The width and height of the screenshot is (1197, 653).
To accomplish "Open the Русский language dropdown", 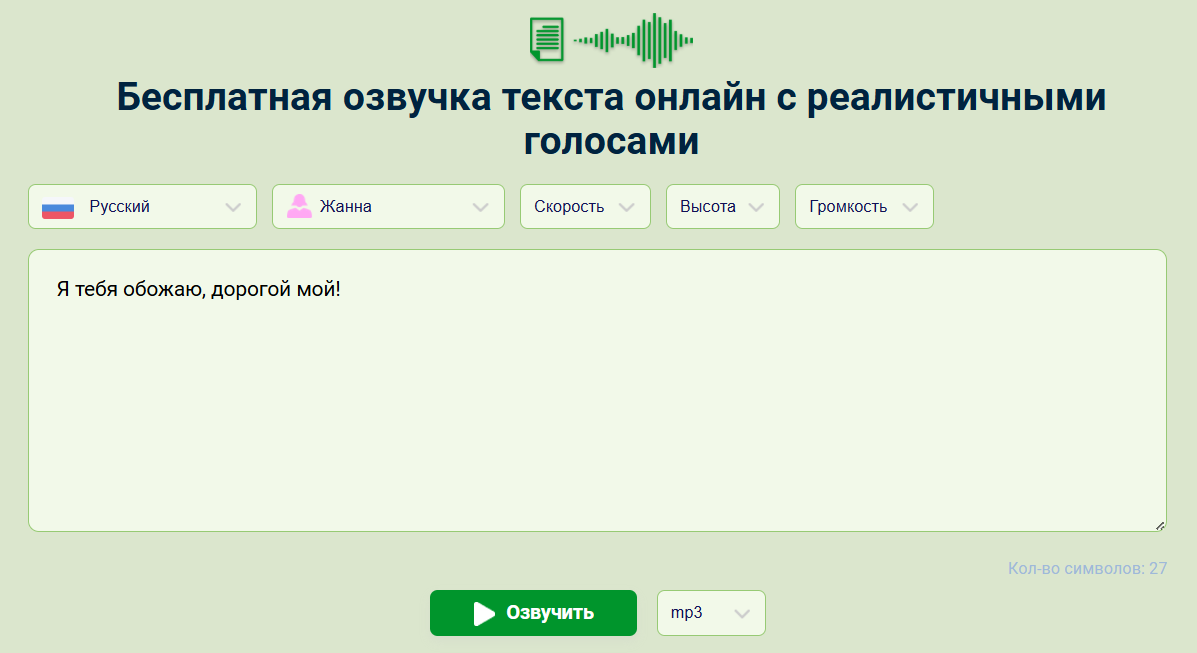I will pos(142,207).
